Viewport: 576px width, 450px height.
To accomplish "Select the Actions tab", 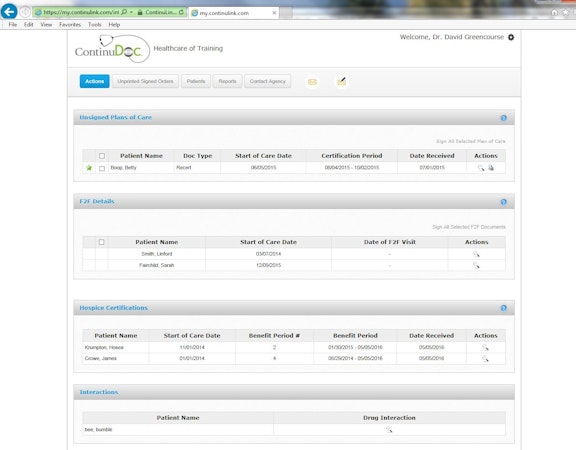I will point(94,81).
